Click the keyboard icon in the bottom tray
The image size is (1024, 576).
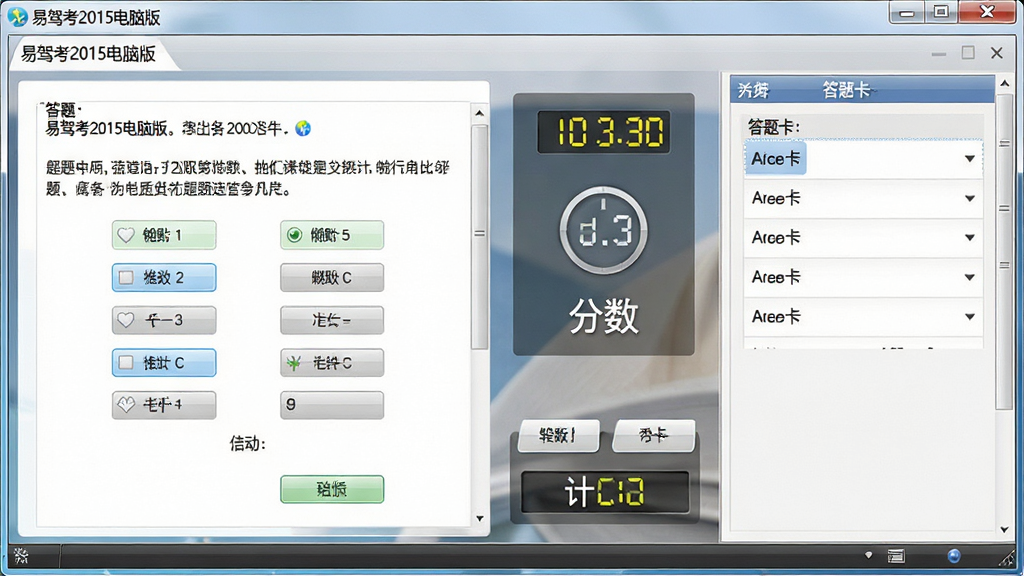point(896,556)
